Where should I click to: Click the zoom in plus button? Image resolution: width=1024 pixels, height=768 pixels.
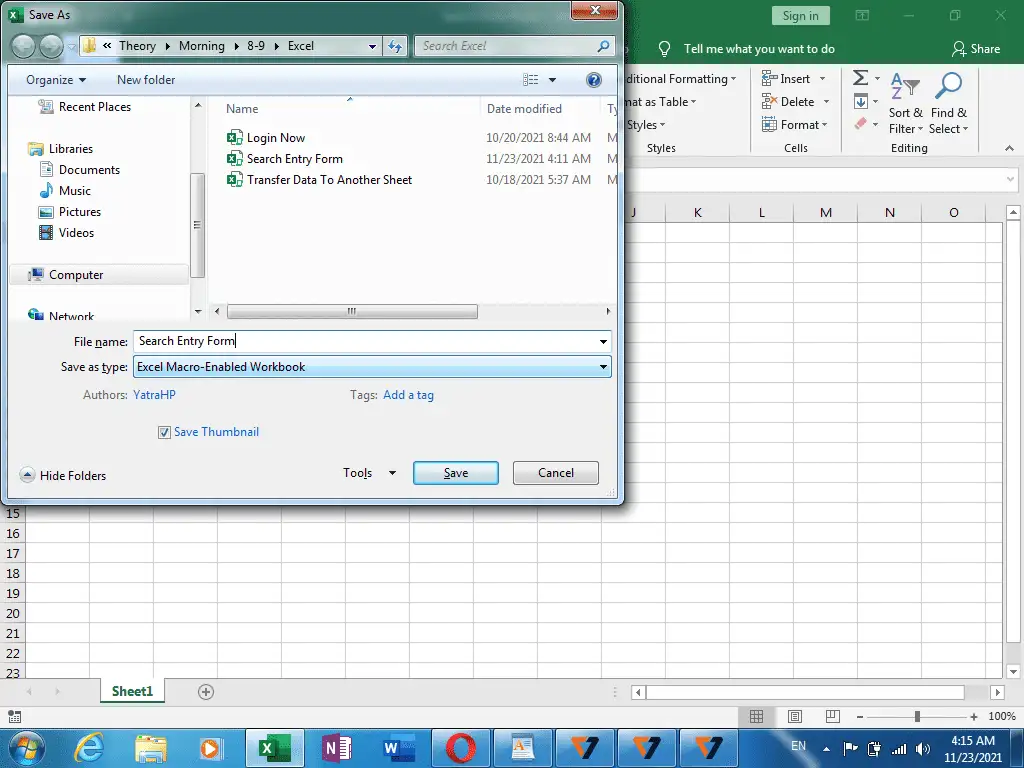(x=974, y=717)
